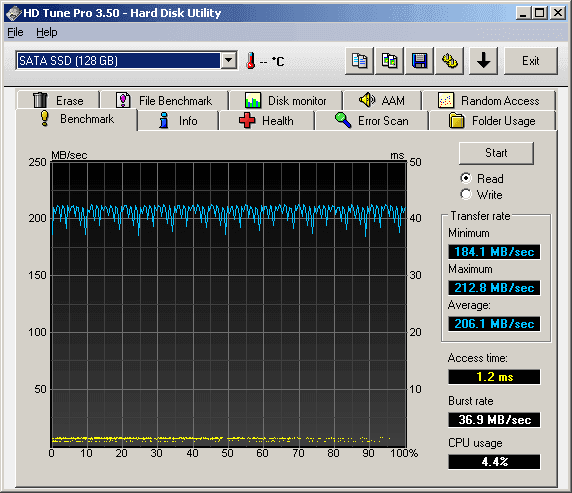Open the options gears icon
Screen dimensions: 572x493
[x=449, y=61]
